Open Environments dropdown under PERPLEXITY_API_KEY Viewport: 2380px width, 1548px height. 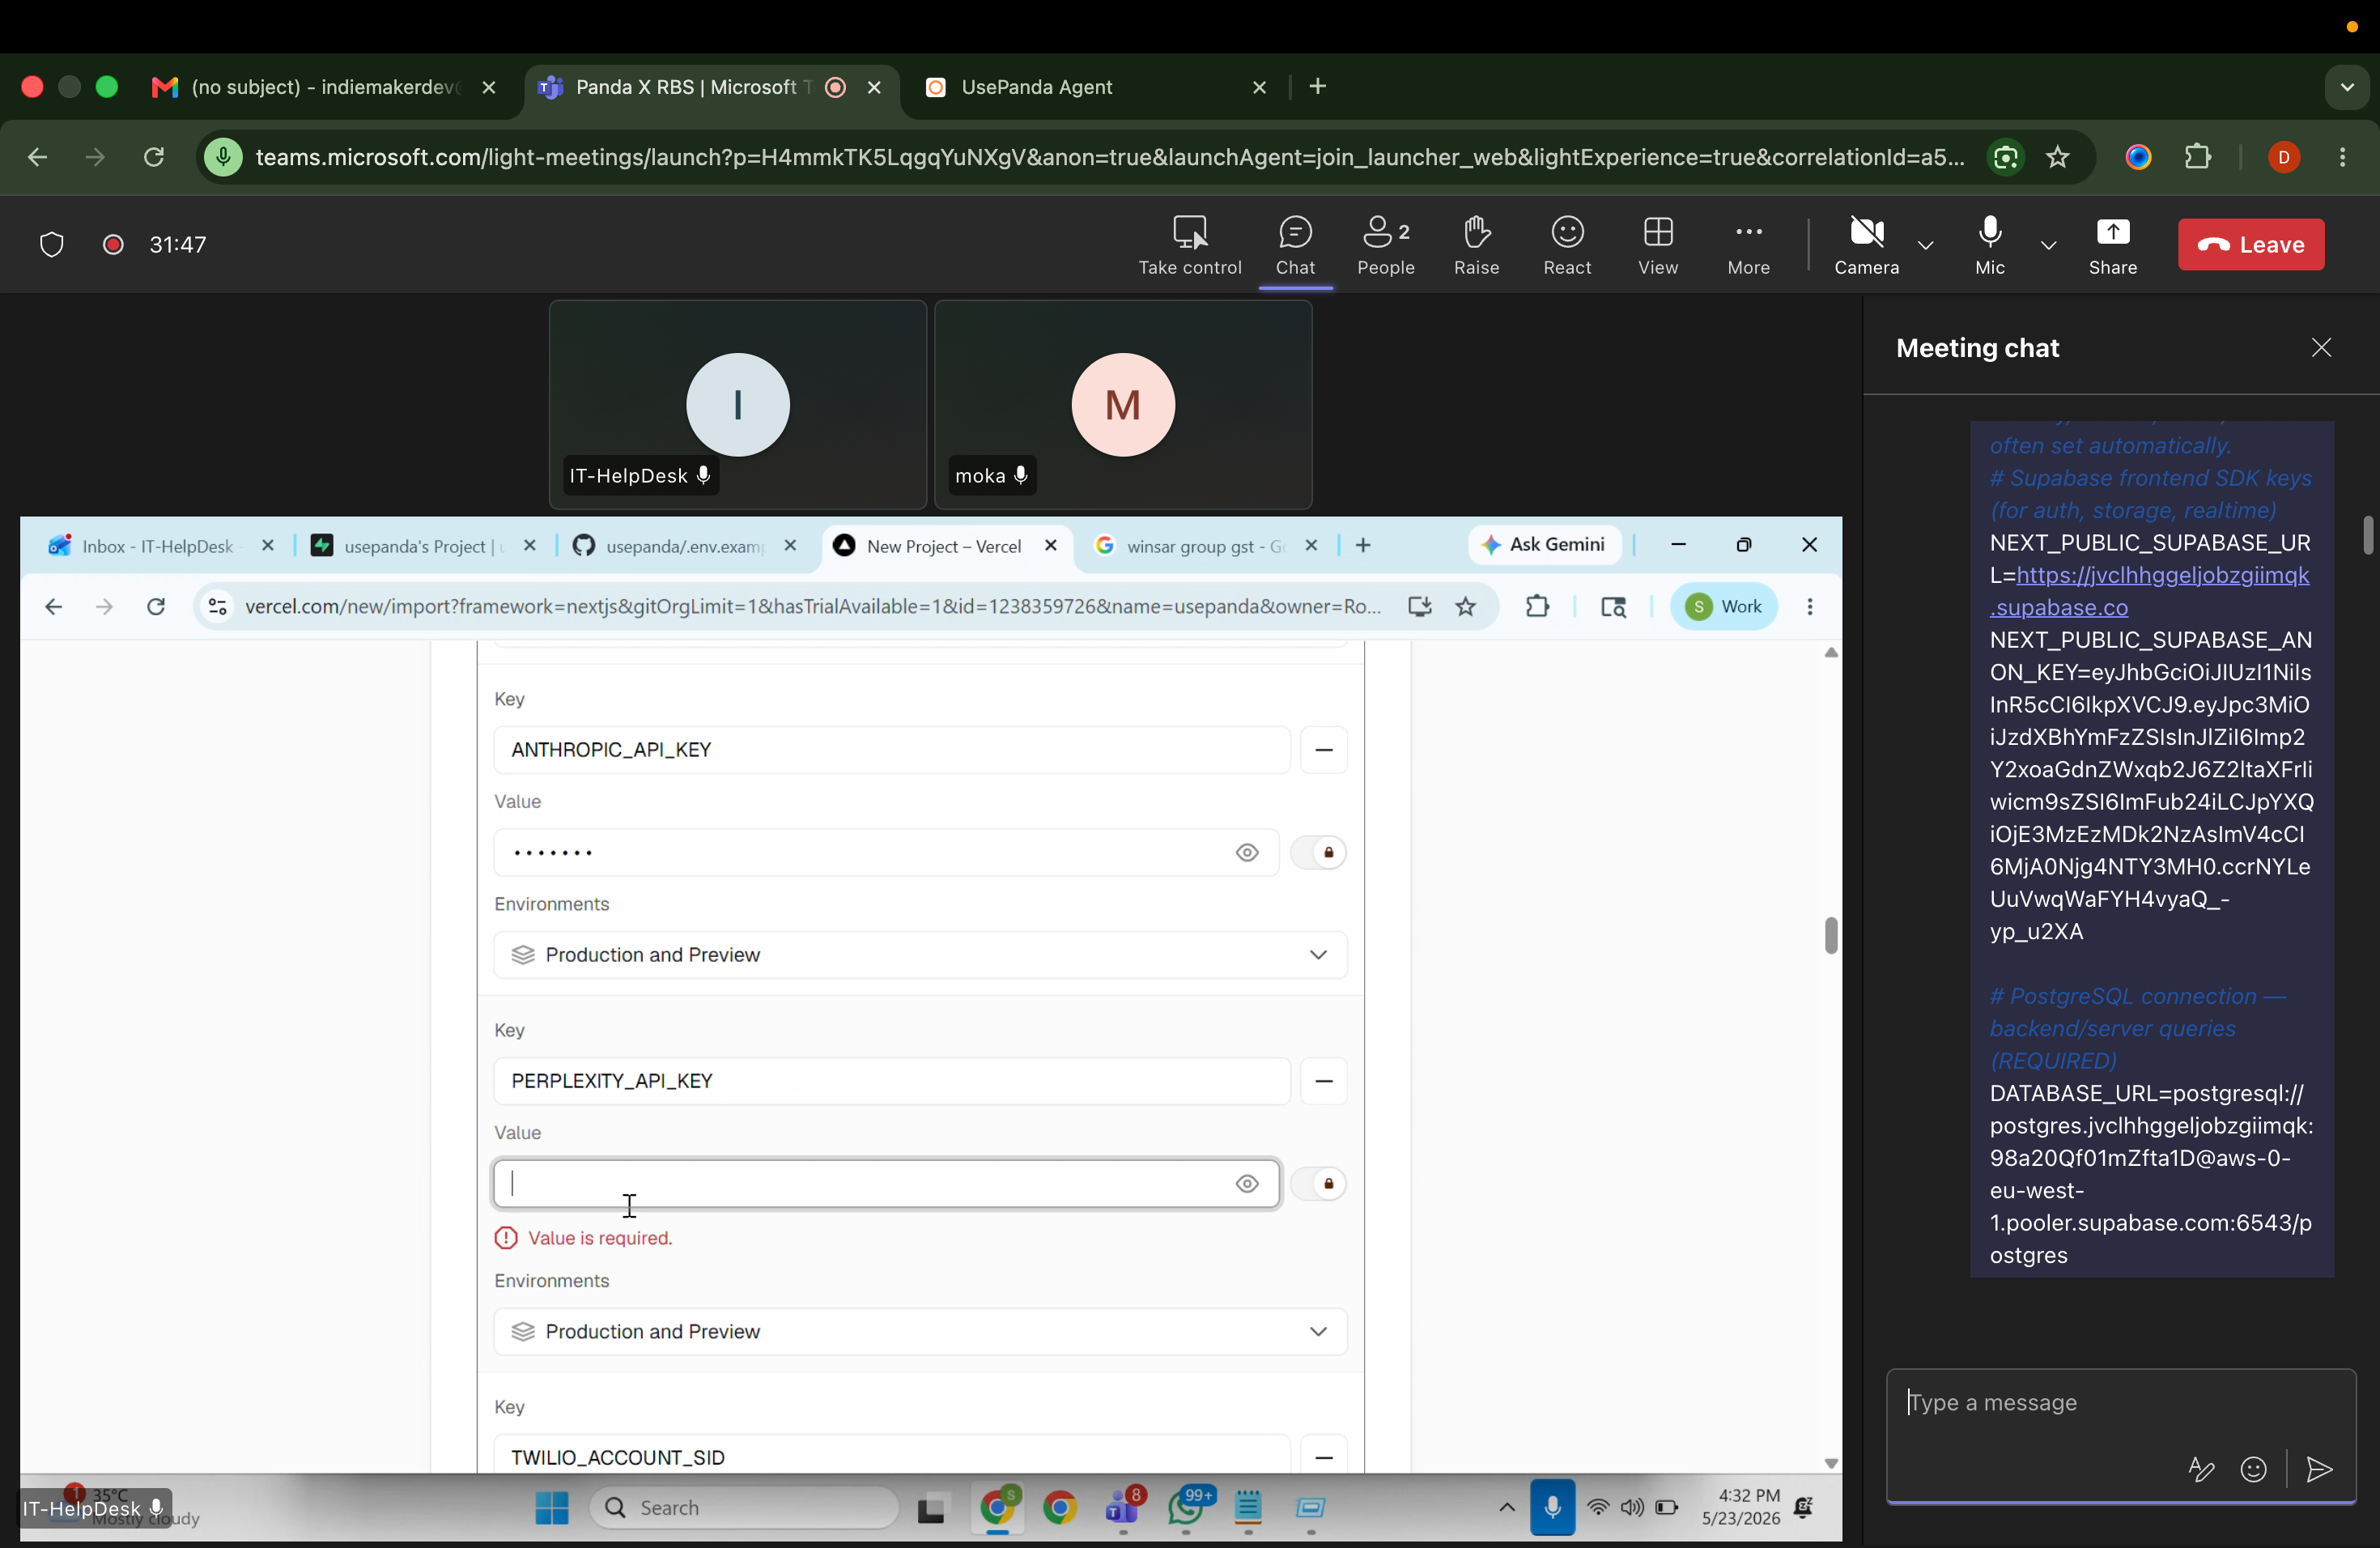coord(920,1332)
